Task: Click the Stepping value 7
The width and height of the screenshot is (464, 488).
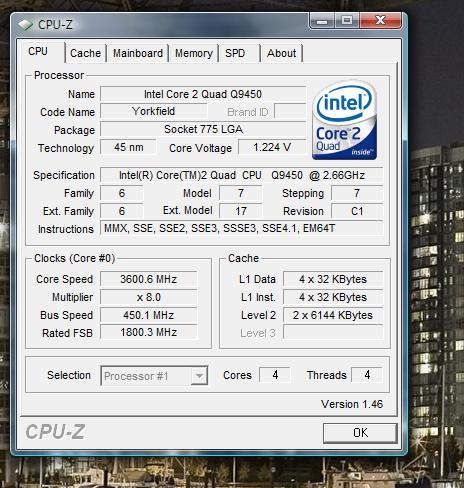Action: click(x=357, y=193)
